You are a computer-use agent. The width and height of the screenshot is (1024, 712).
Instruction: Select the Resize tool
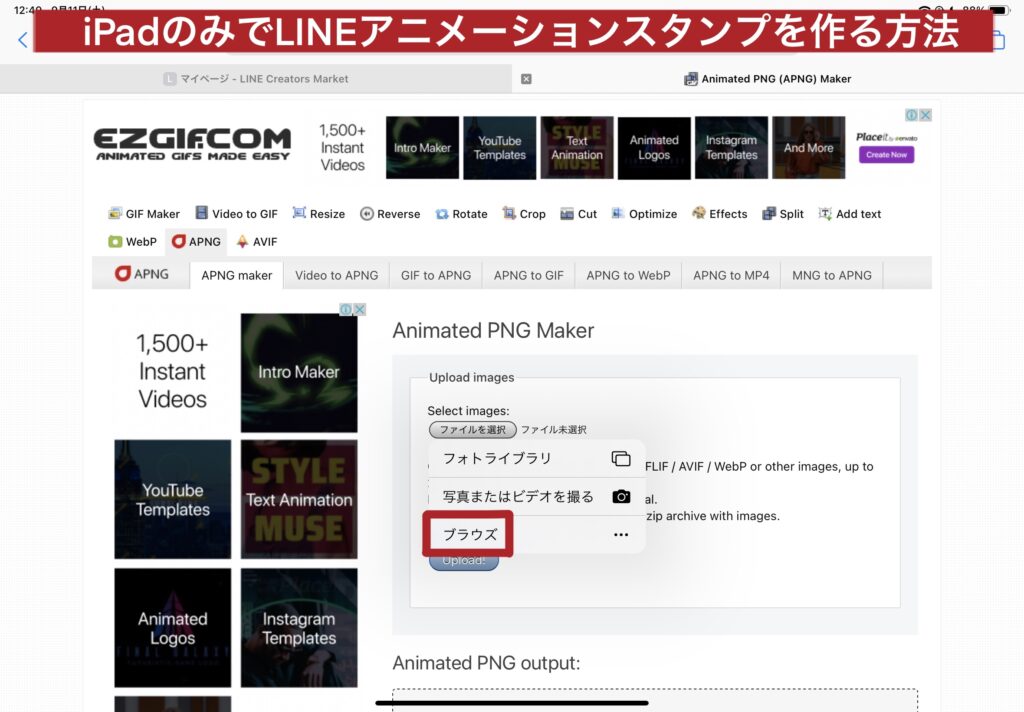(319, 214)
